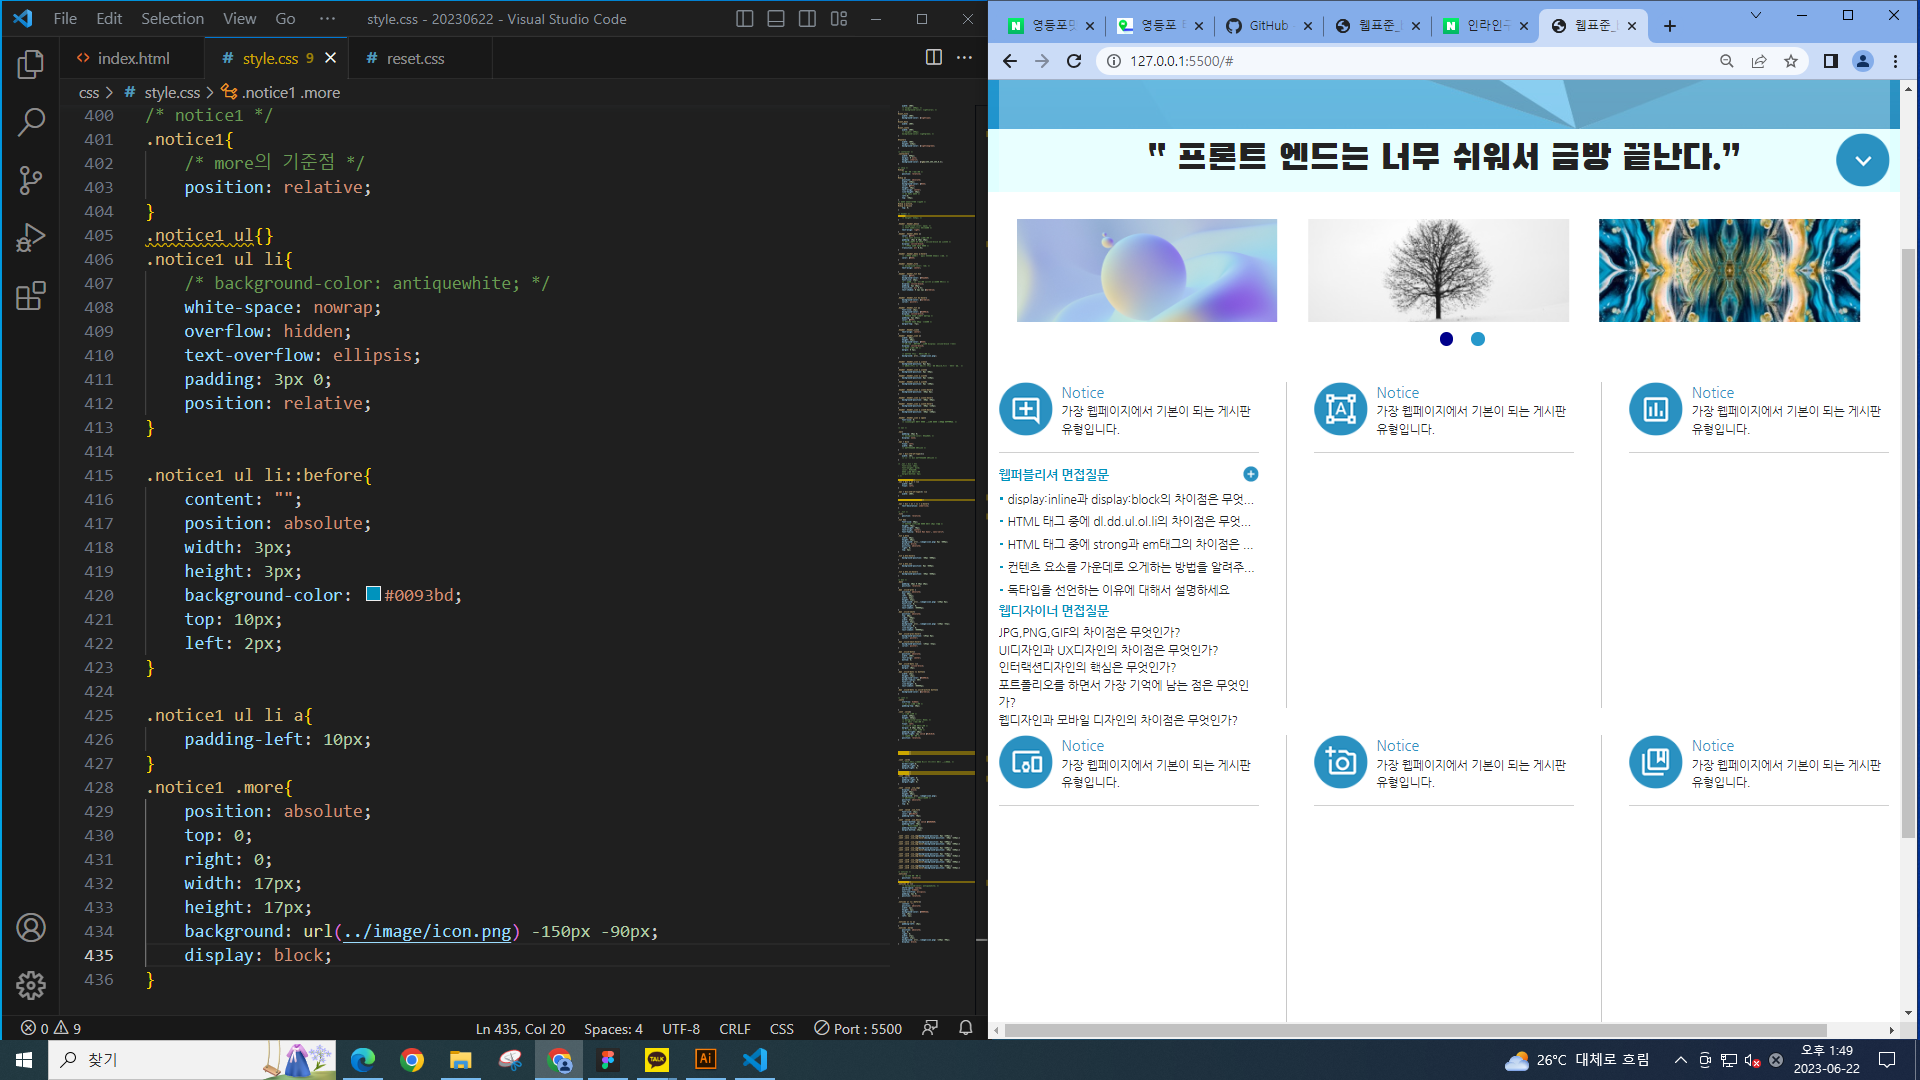Click the tree image thumbnail
The image size is (1920, 1080).
[x=1437, y=270]
